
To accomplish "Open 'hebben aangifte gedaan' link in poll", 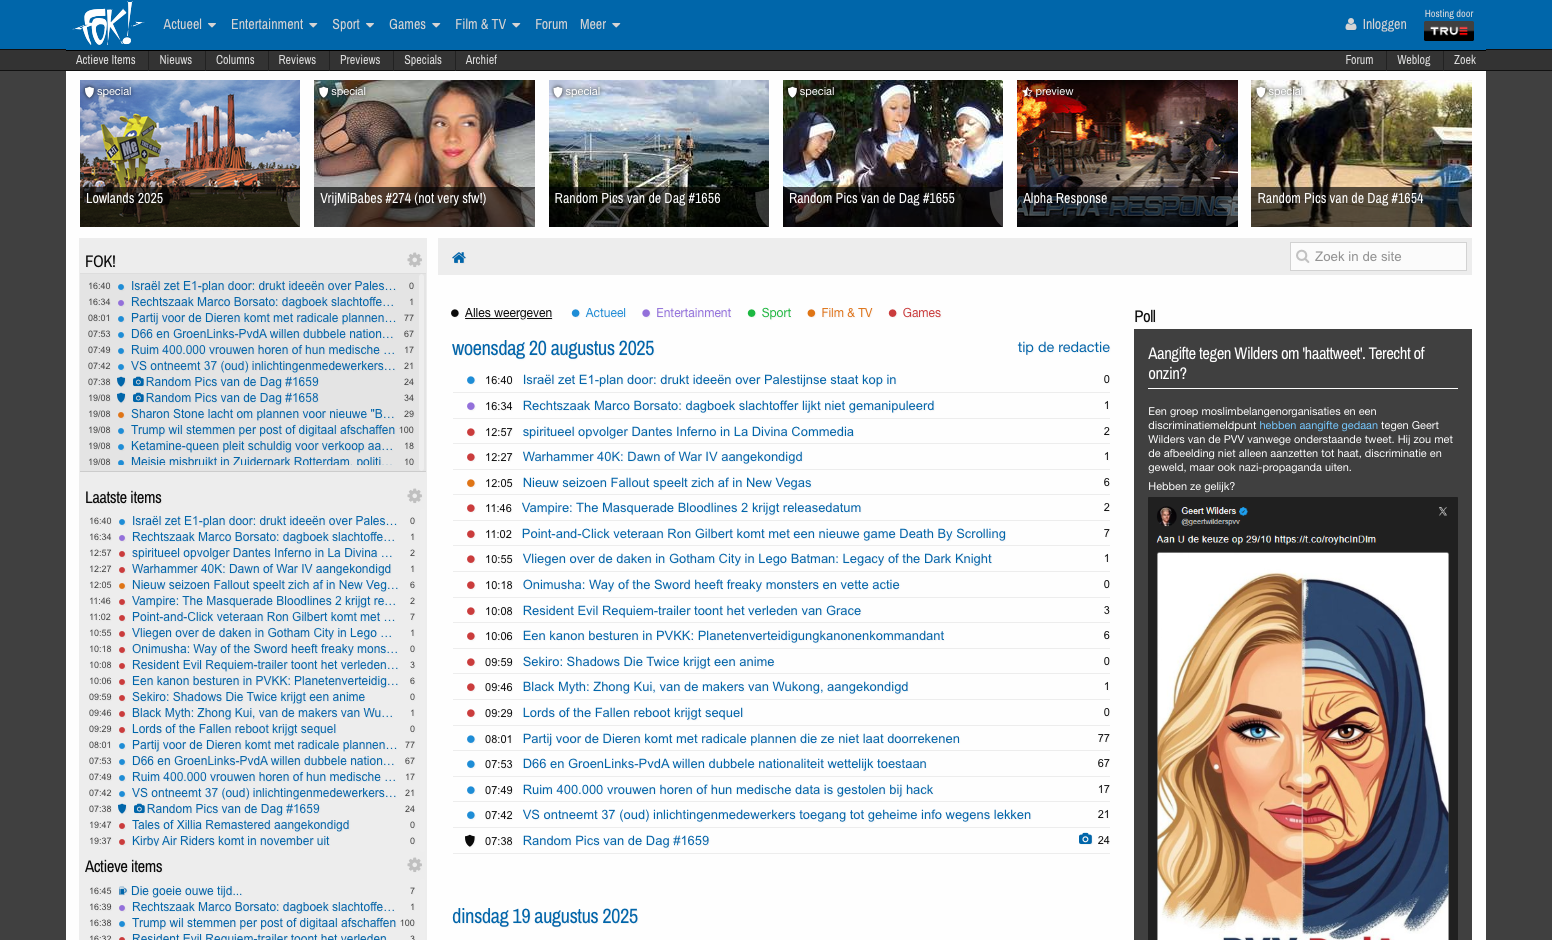I will (x=1318, y=425).
